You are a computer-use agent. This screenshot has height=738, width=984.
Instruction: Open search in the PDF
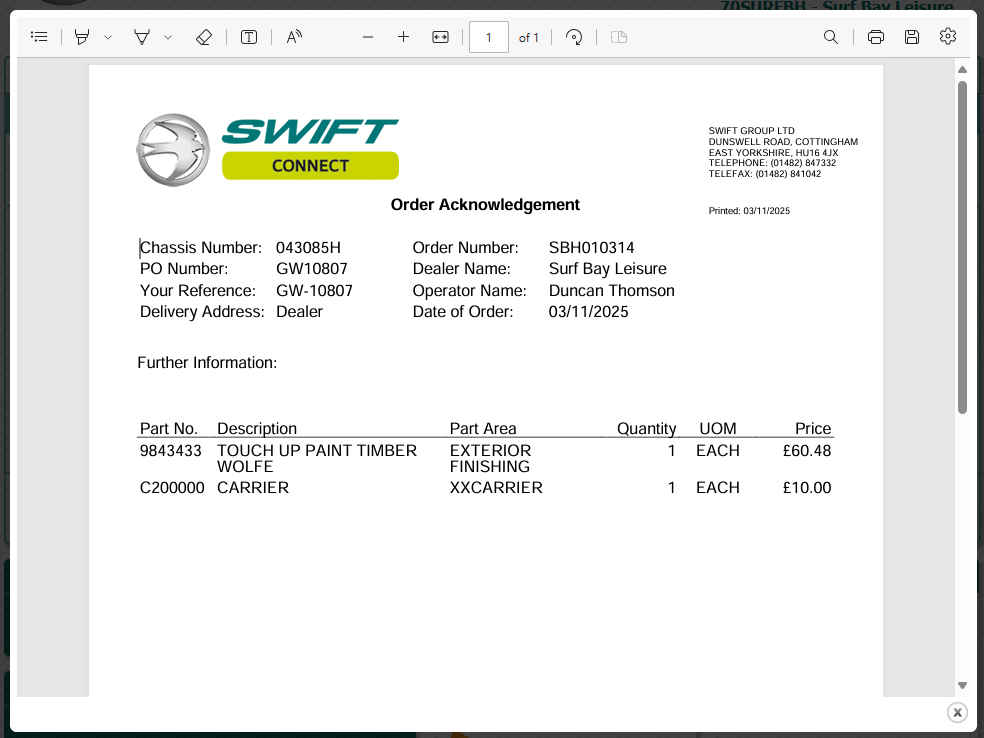tap(831, 37)
